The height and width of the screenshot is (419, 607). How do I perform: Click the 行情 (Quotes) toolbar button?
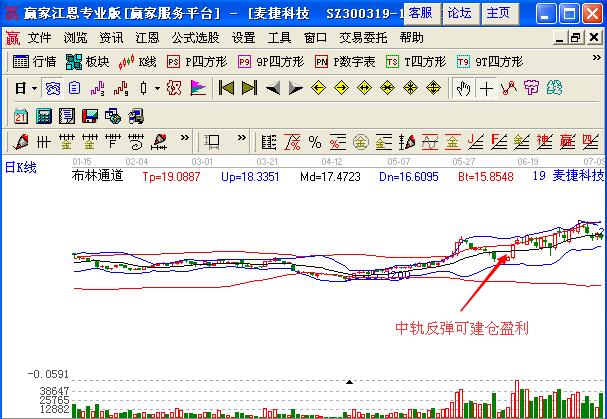35,62
